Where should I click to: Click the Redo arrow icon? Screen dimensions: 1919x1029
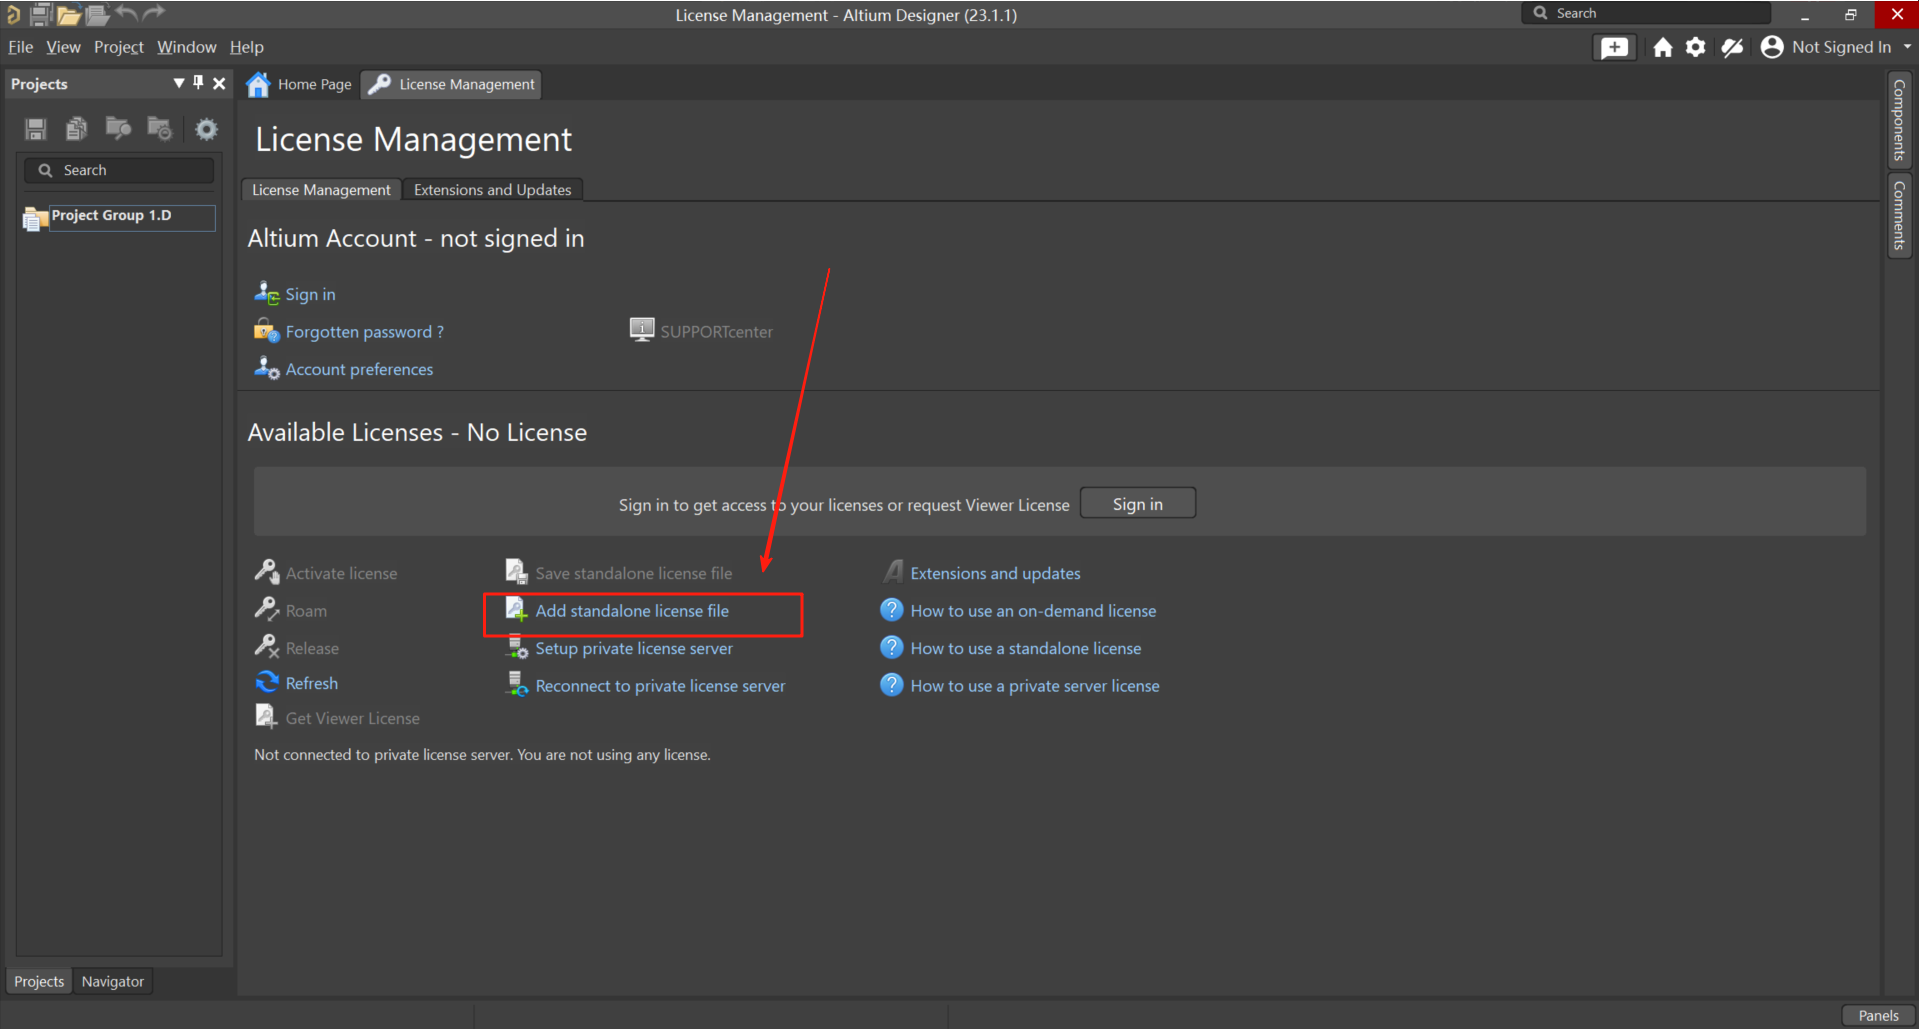coord(153,13)
